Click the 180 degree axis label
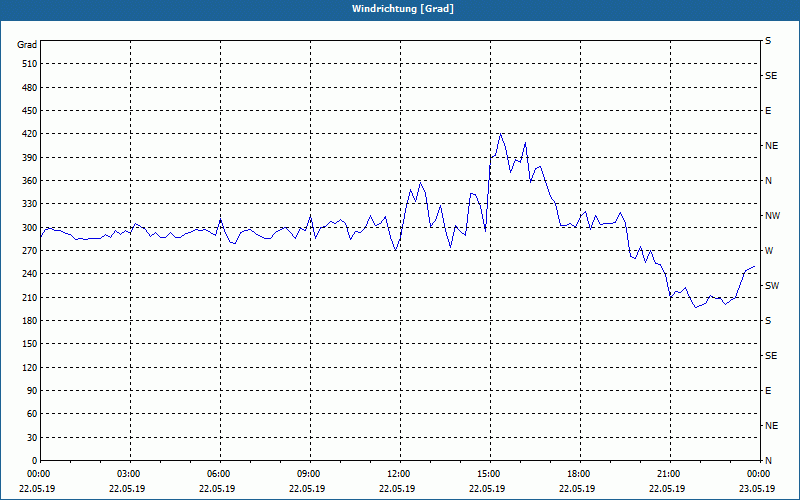Image resolution: width=800 pixels, height=500 pixels. click(30, 321)
